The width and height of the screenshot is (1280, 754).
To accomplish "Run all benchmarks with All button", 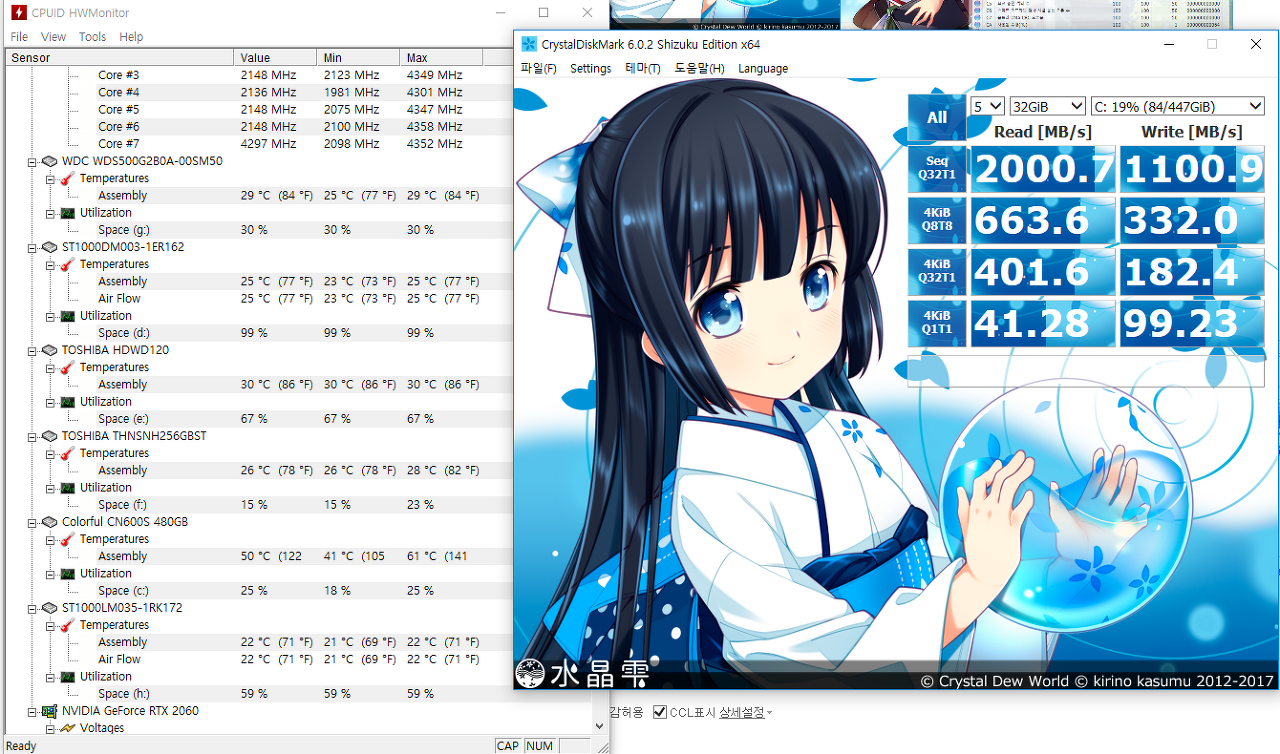I will coord(937,117).
